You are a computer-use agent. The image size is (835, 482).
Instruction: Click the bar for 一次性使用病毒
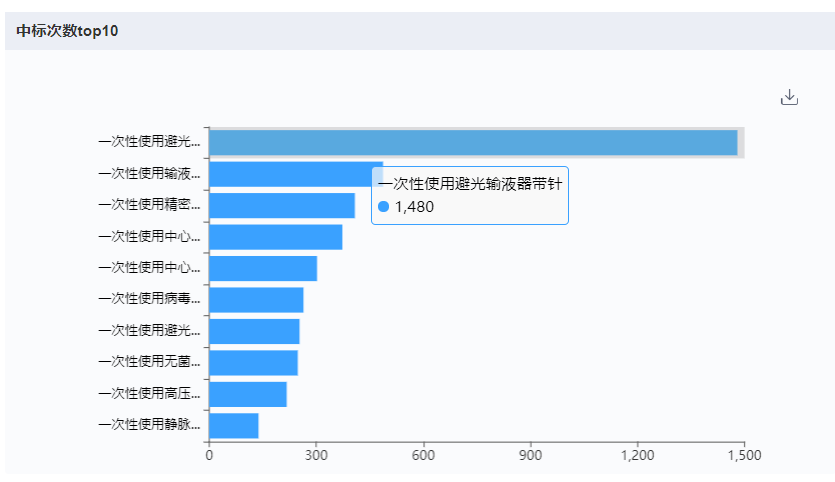[x=256, y=300]
